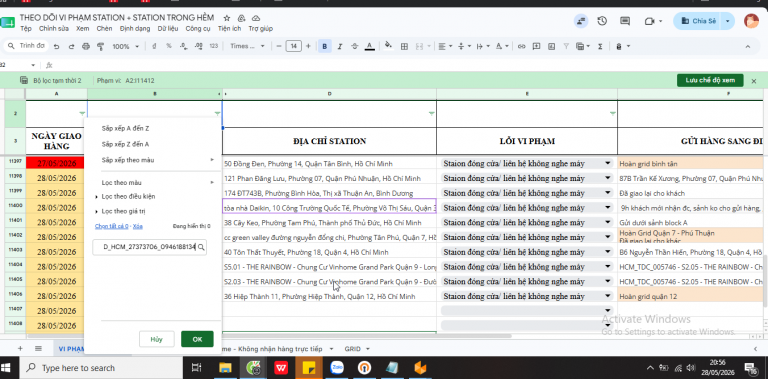Toggle bold formatting
The width and height of the screenshot is (768, 379).
324,47
